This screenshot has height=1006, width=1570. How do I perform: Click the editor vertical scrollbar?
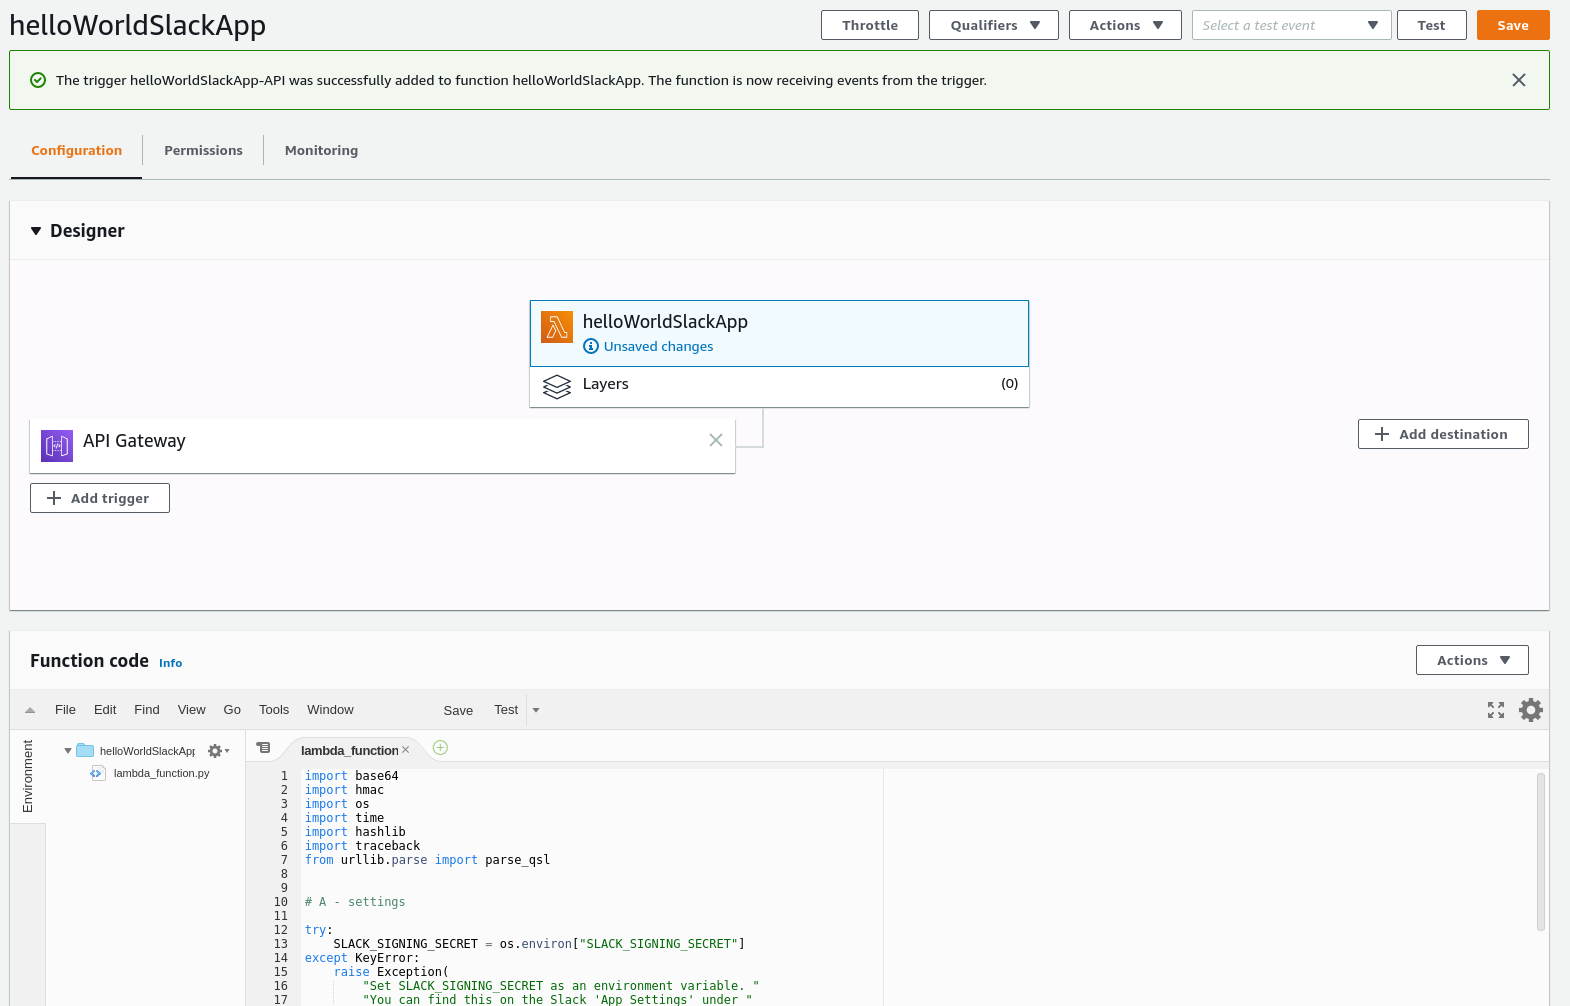coord(1541,852)
